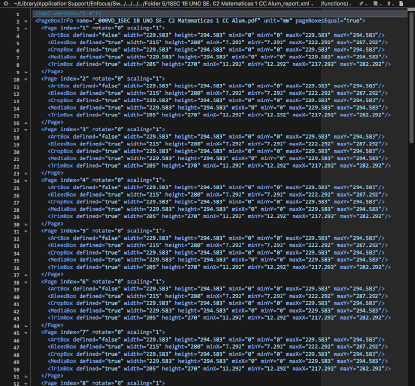
Task: Collapse the Page index="1" fold on line 3
Action: [x=26, y=29]
